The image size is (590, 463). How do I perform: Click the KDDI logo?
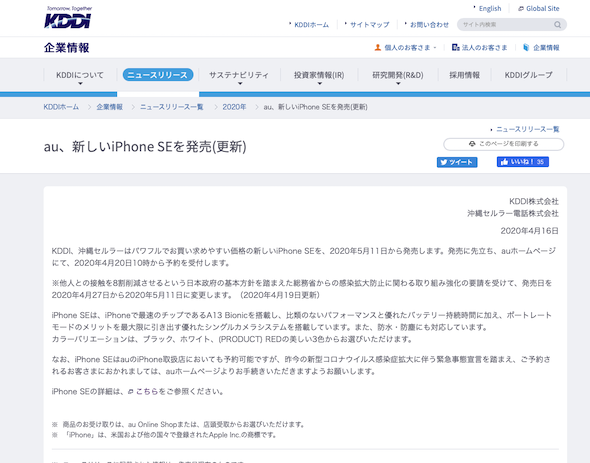68,17
